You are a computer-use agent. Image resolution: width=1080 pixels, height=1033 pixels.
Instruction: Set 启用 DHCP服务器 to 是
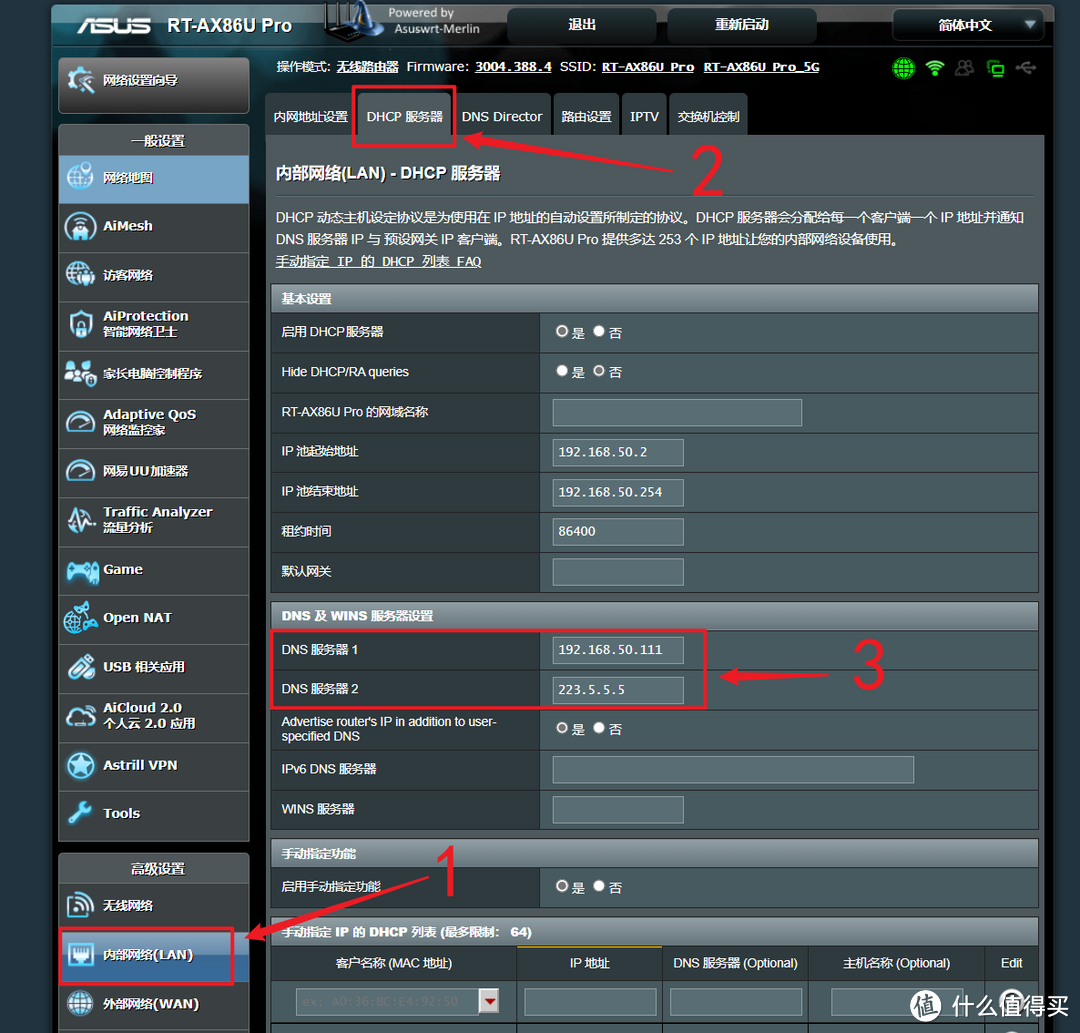coord(562,331)
